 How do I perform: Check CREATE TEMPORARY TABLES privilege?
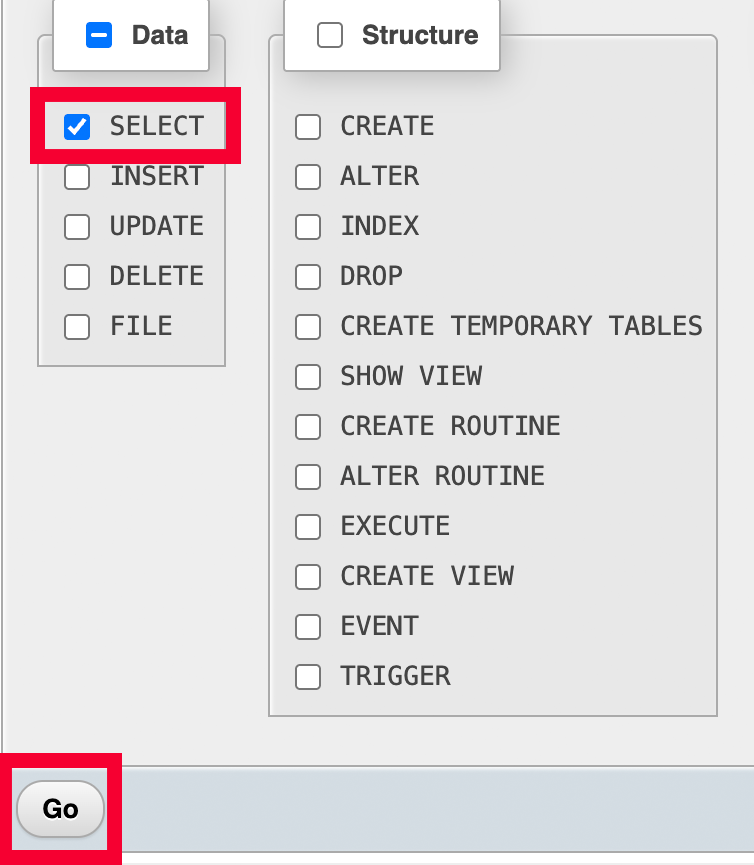pyautogui.click(x=308, y=327)
